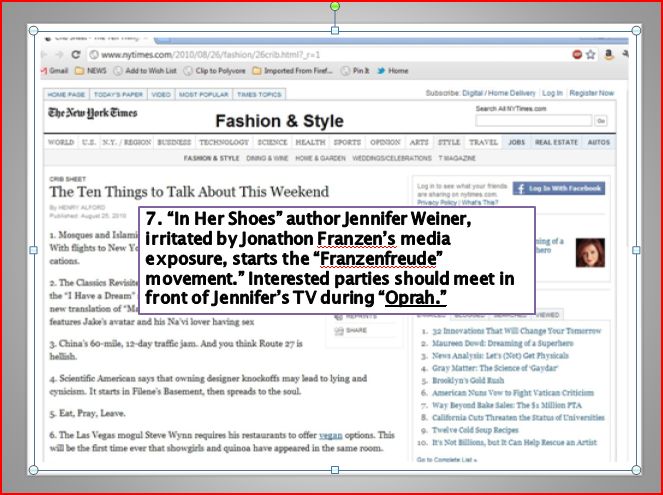Click the red AdBlock extension icon

(x=577, y=55)
